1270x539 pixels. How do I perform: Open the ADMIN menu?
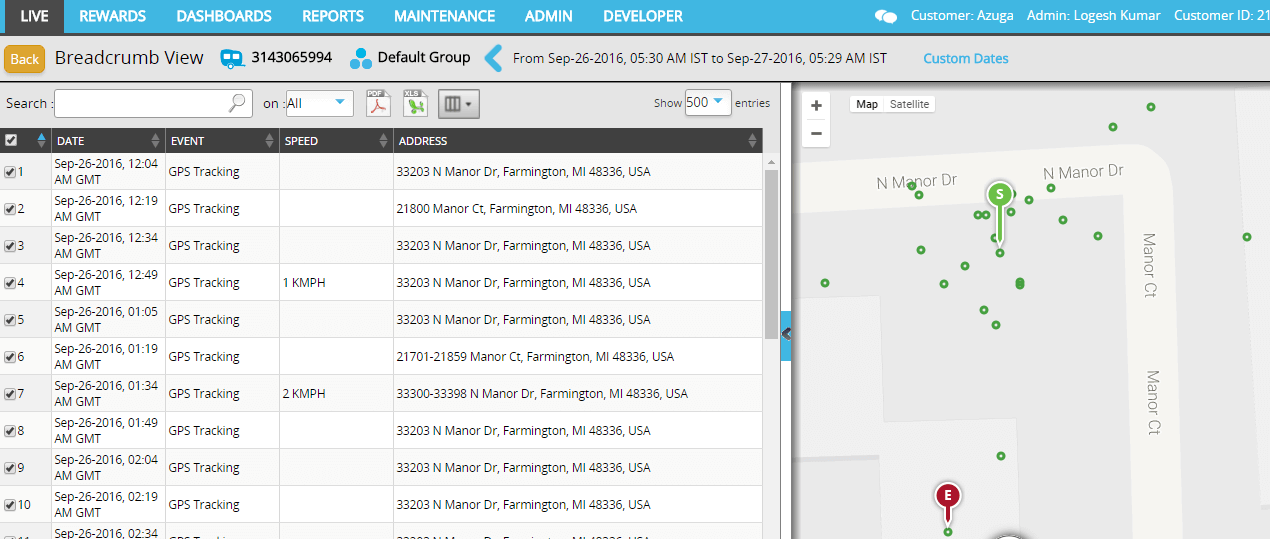tap(549, 16)
